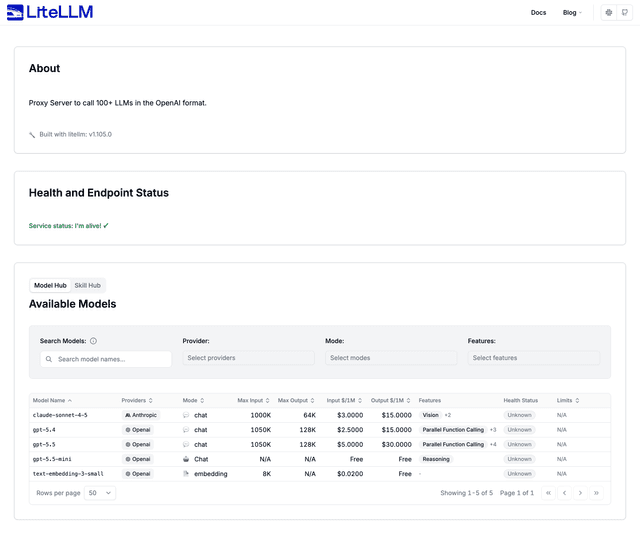Click Openai badge for gpt-5.5-mini
The image size is (640, 541).
click(x=138, y=459)
